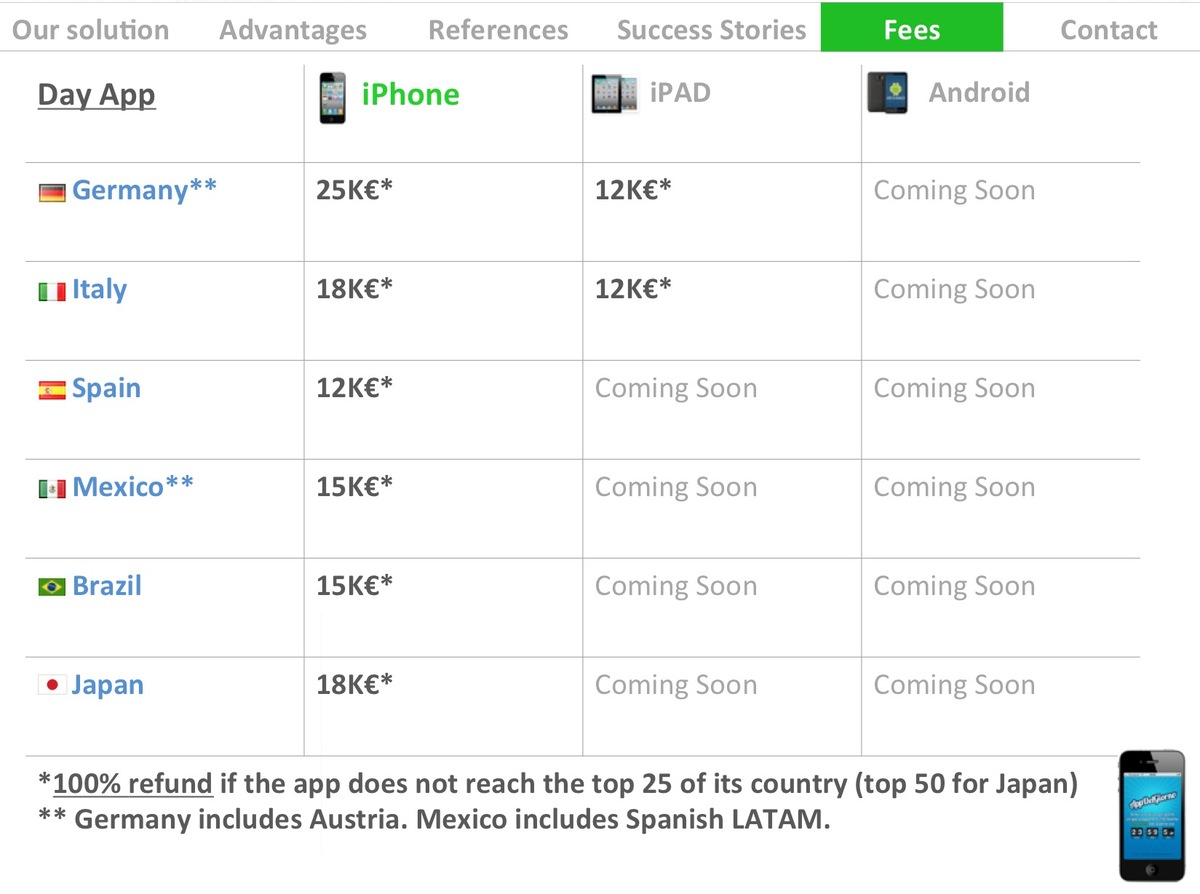Image resolution: width=1200 pixels, height=894 pixels.
Task: Click the Spanish flag icon
Action: pyautogui.click(x=52, y=391)
